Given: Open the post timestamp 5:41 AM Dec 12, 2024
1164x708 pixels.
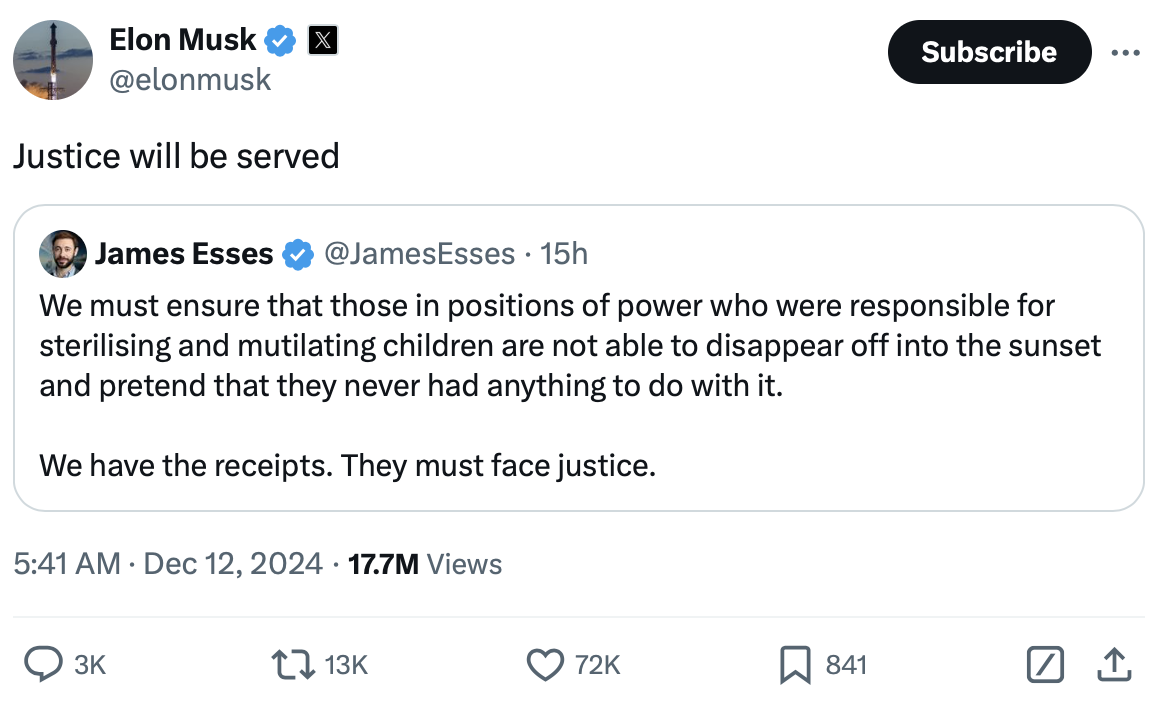Looking at the screenshot, I should [x=168, y=564].
